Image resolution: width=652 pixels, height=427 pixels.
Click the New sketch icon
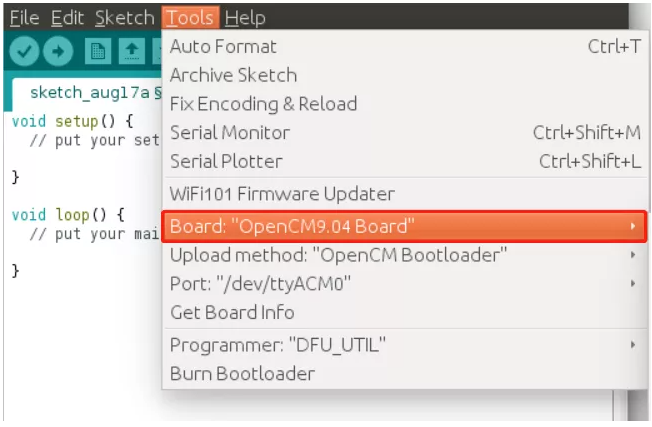tap(97, 51)
